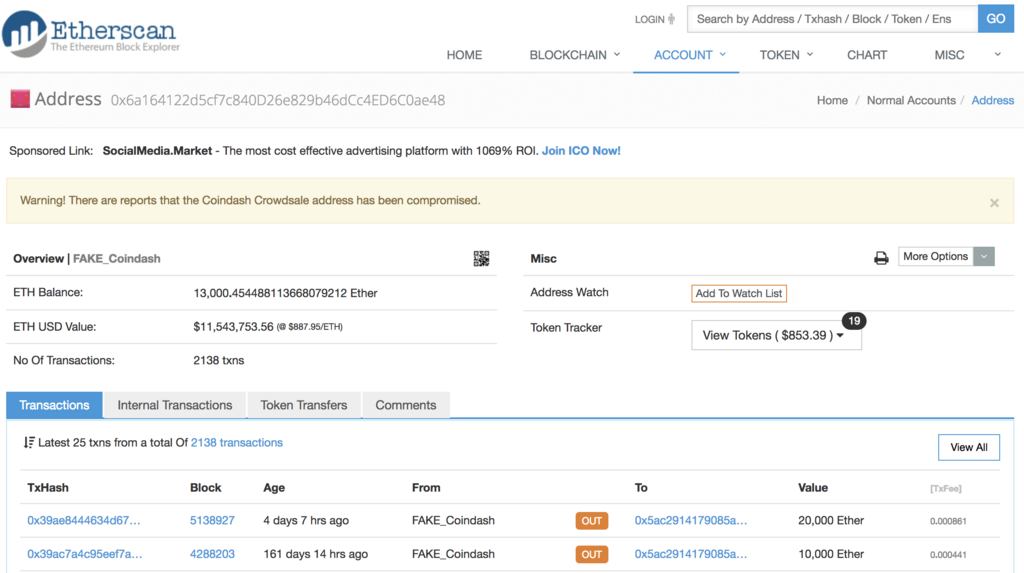1024x573 pixels.
Task: Open transaction 0x39ac7a4c95eef7a…
Action: coord(84,554)
